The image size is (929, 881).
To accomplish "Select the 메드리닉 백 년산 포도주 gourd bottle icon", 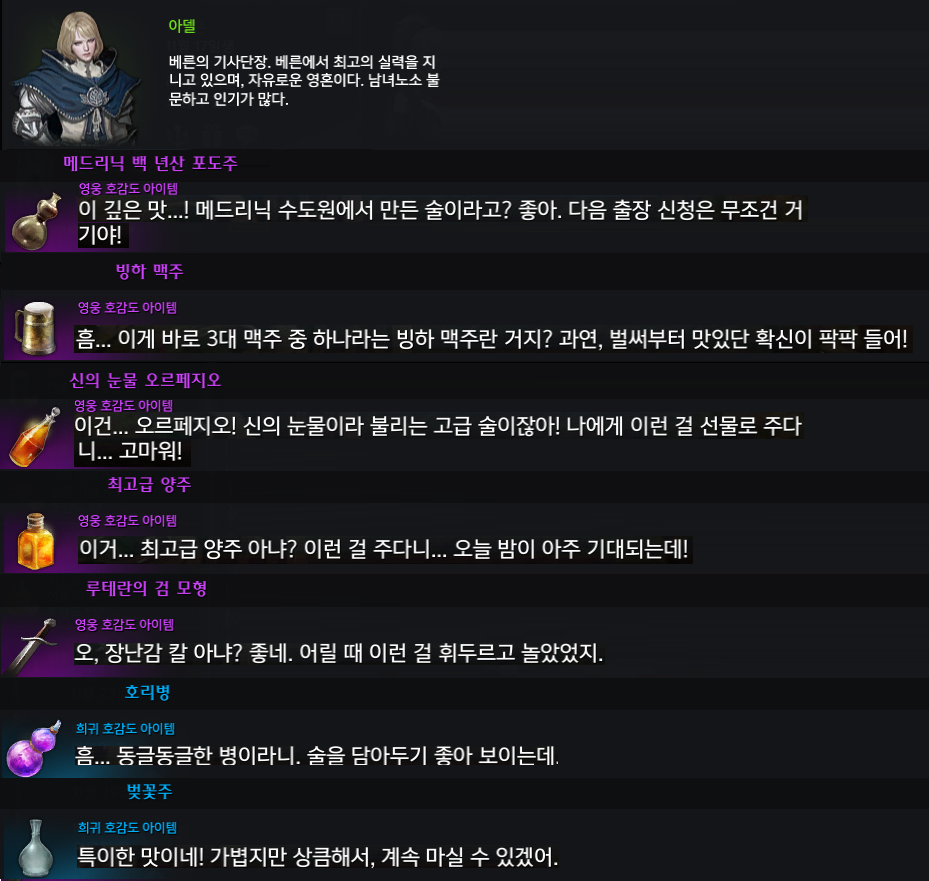I will click(x=37, y=220).
